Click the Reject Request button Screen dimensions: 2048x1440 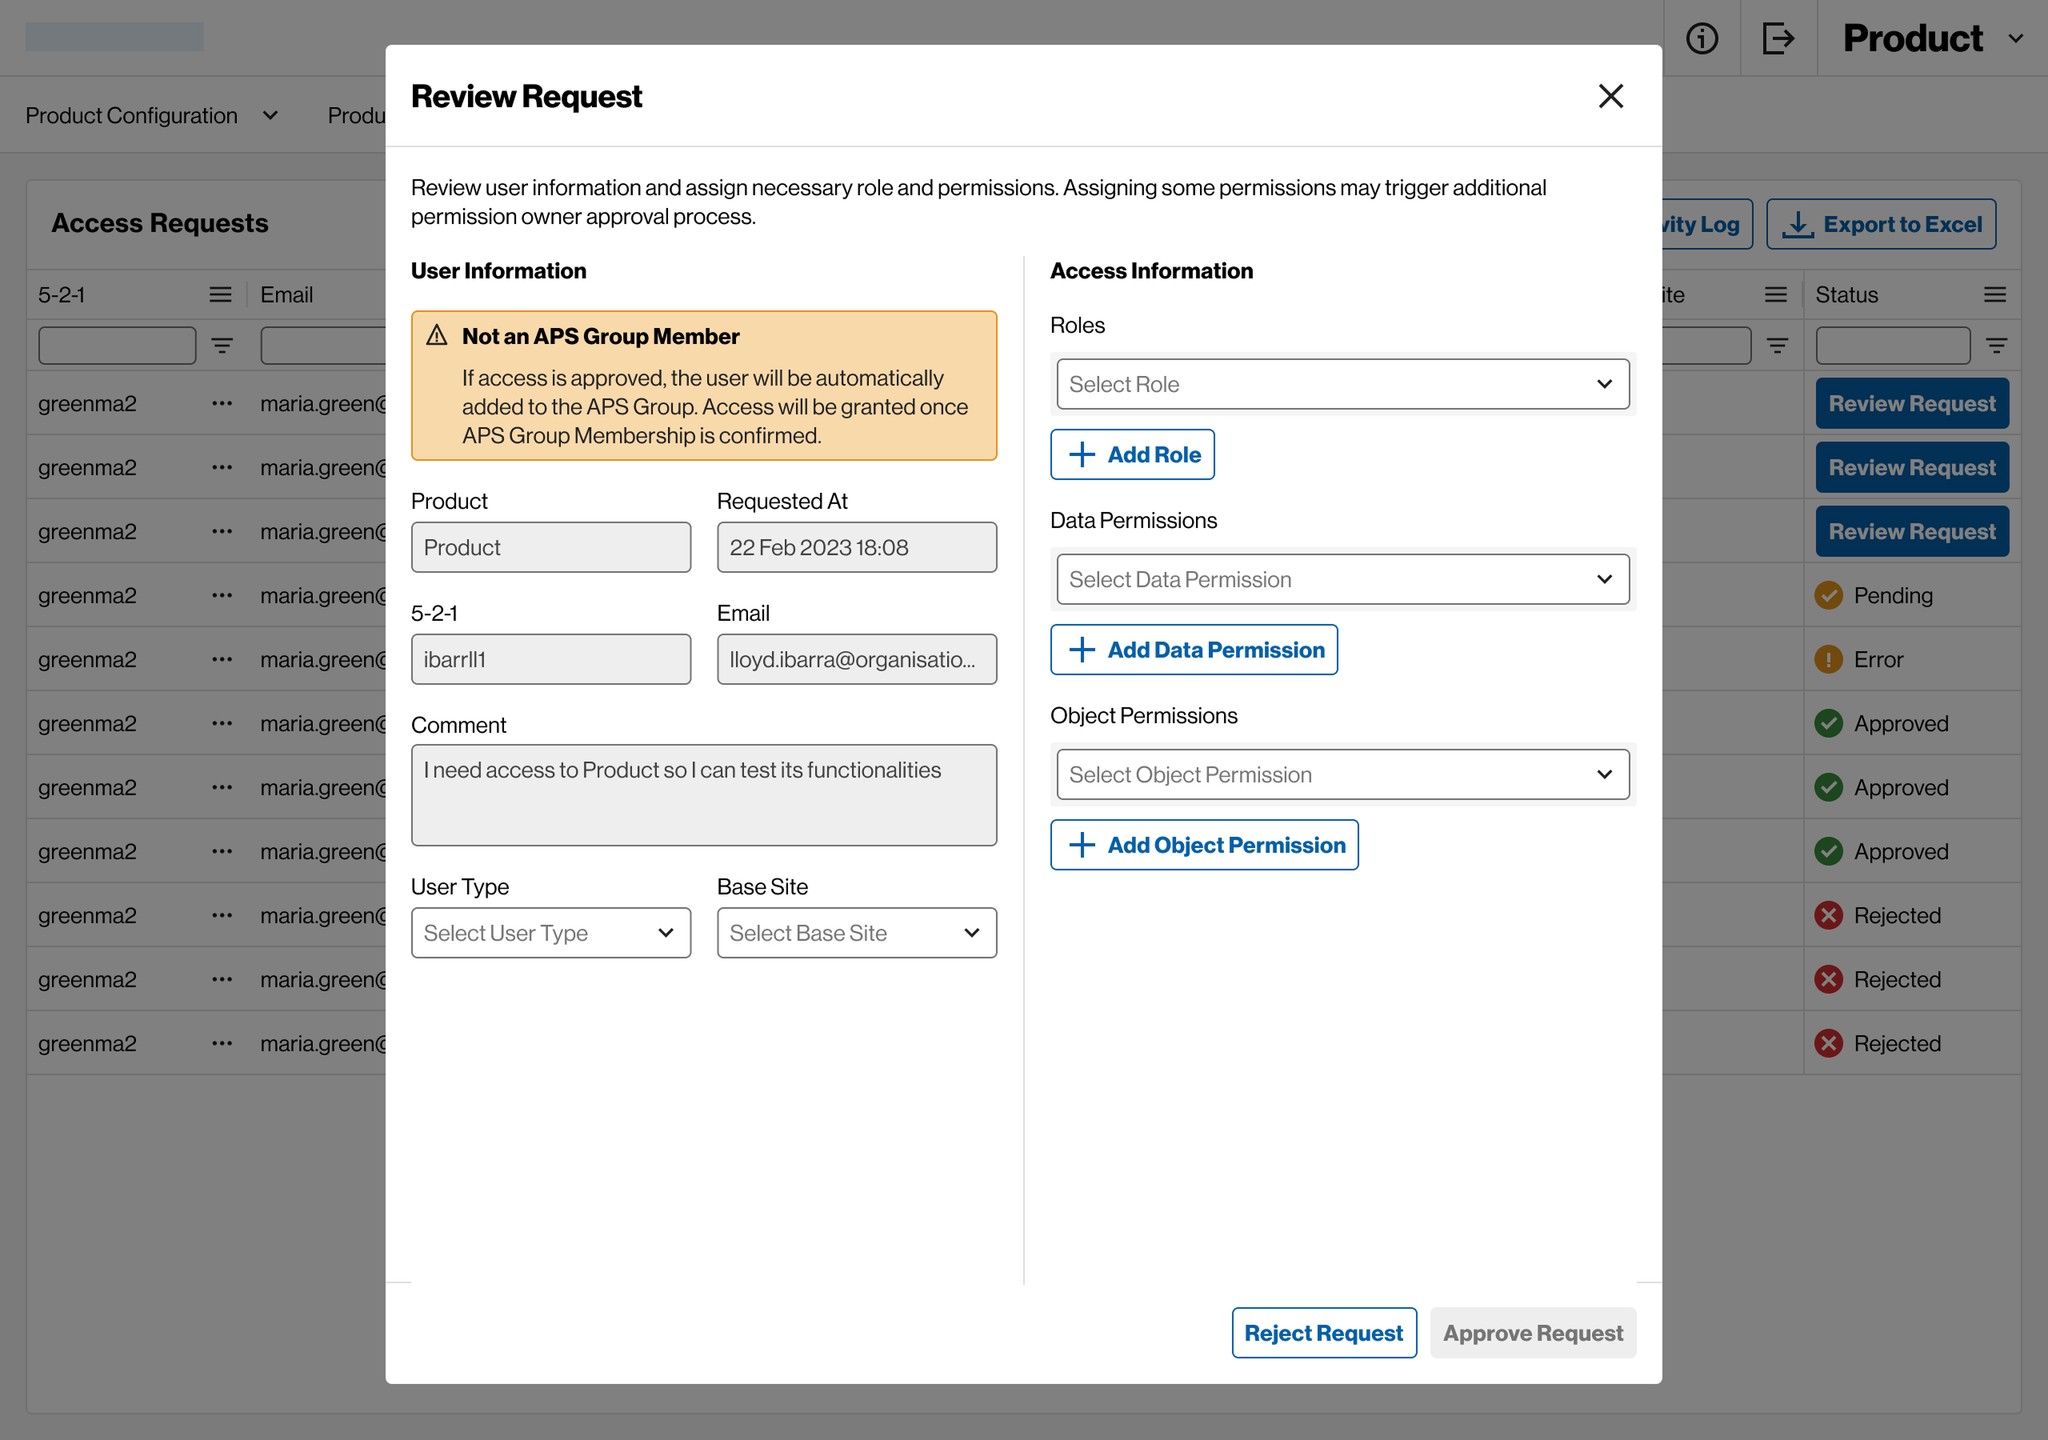pos(1323,1333)
